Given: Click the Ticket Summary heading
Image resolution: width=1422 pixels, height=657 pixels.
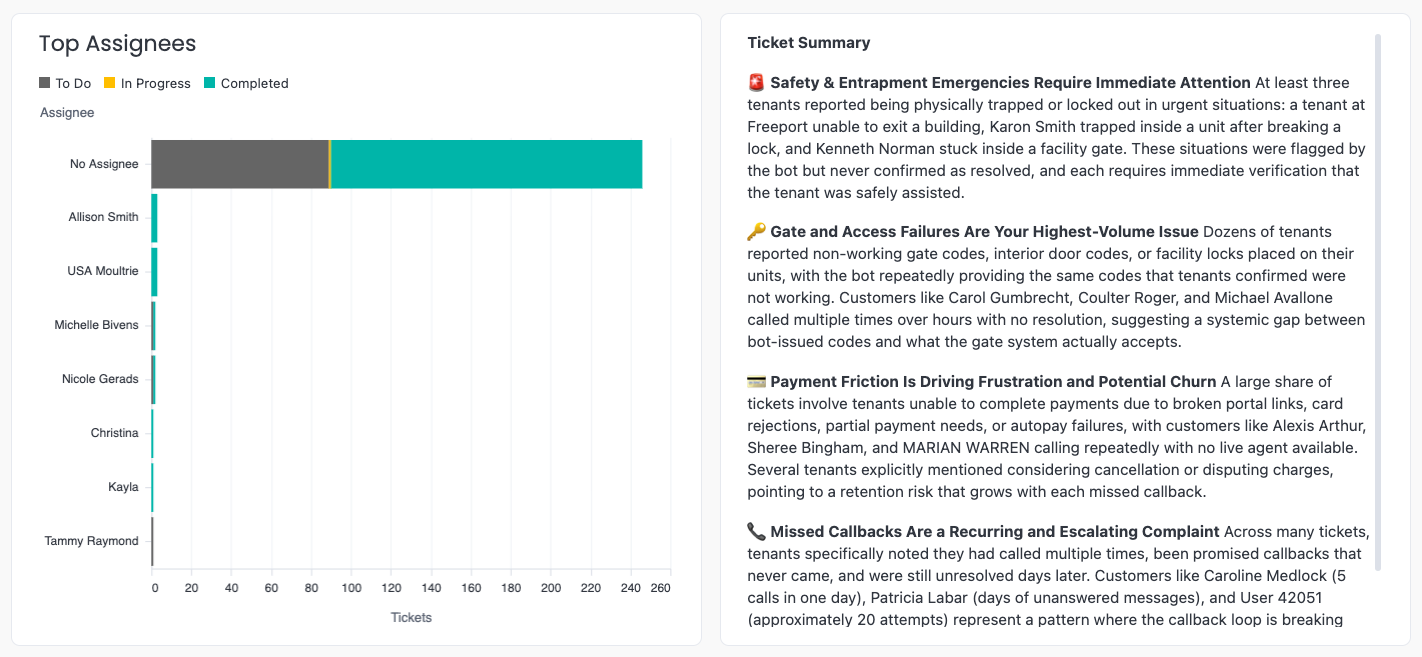Looking at the screenshot, I should tap(809, 43).
